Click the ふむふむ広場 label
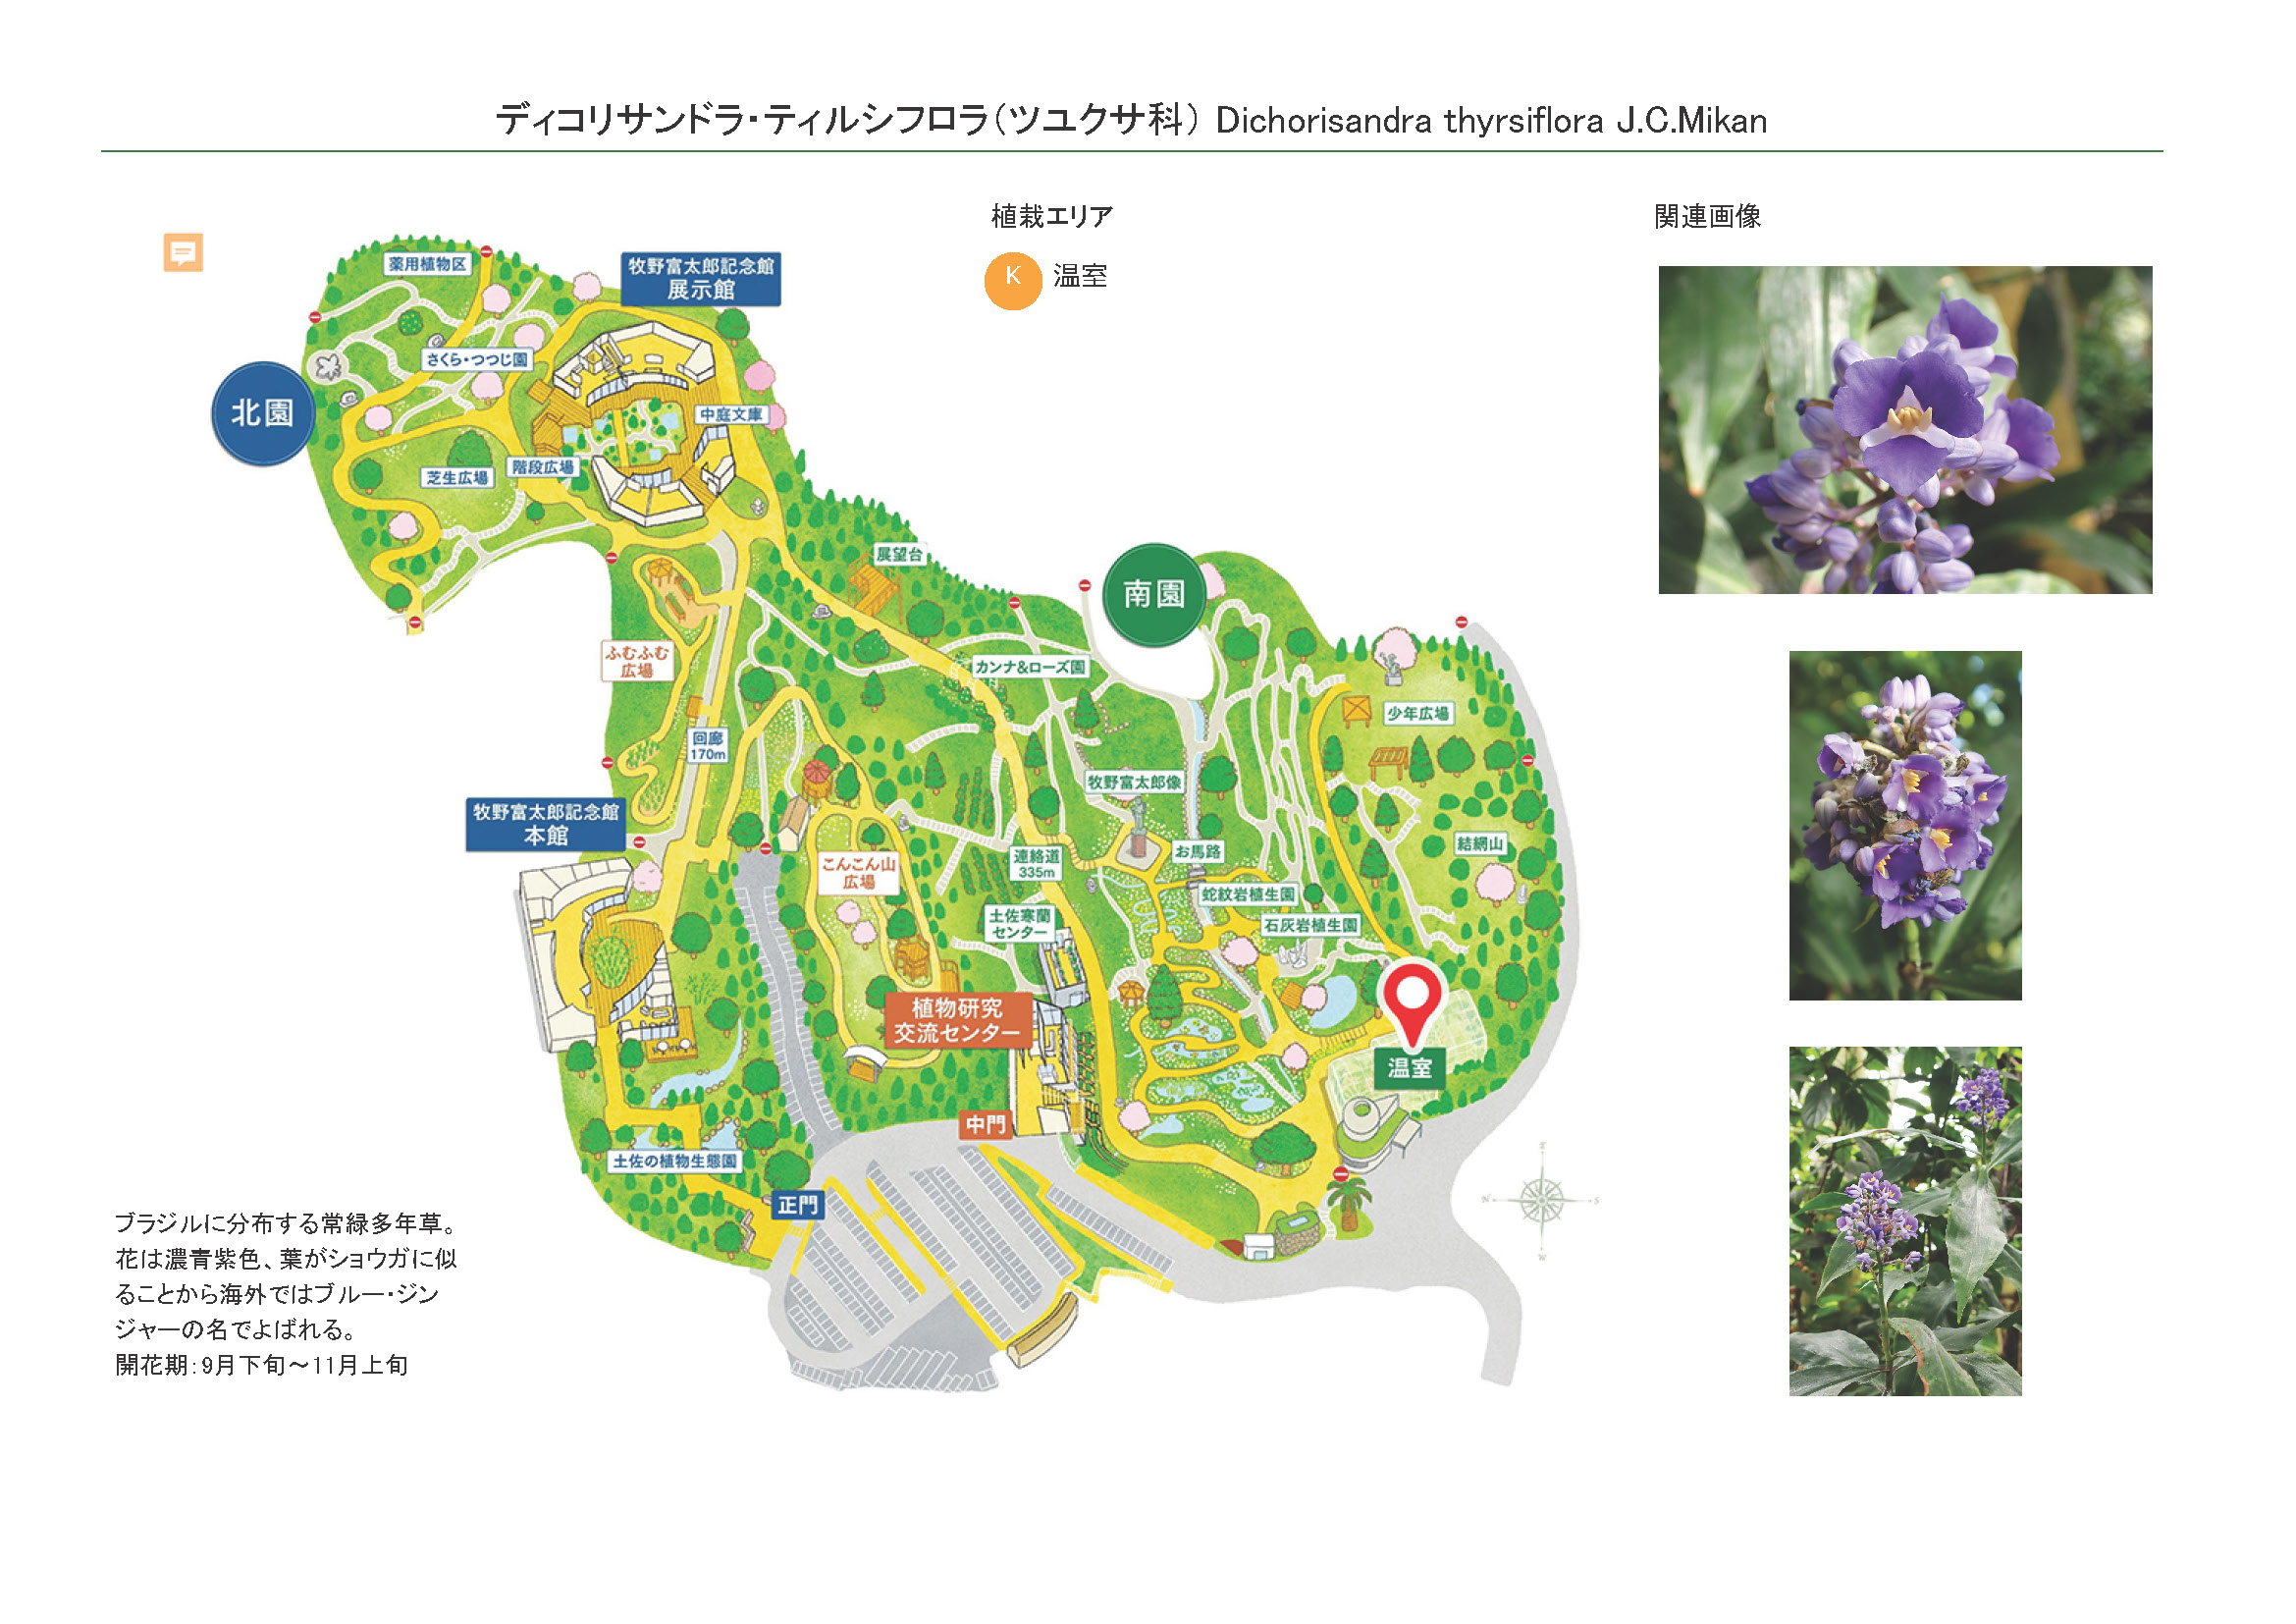The width and height of the screenshot is (2296, 1624). [636, 661]
